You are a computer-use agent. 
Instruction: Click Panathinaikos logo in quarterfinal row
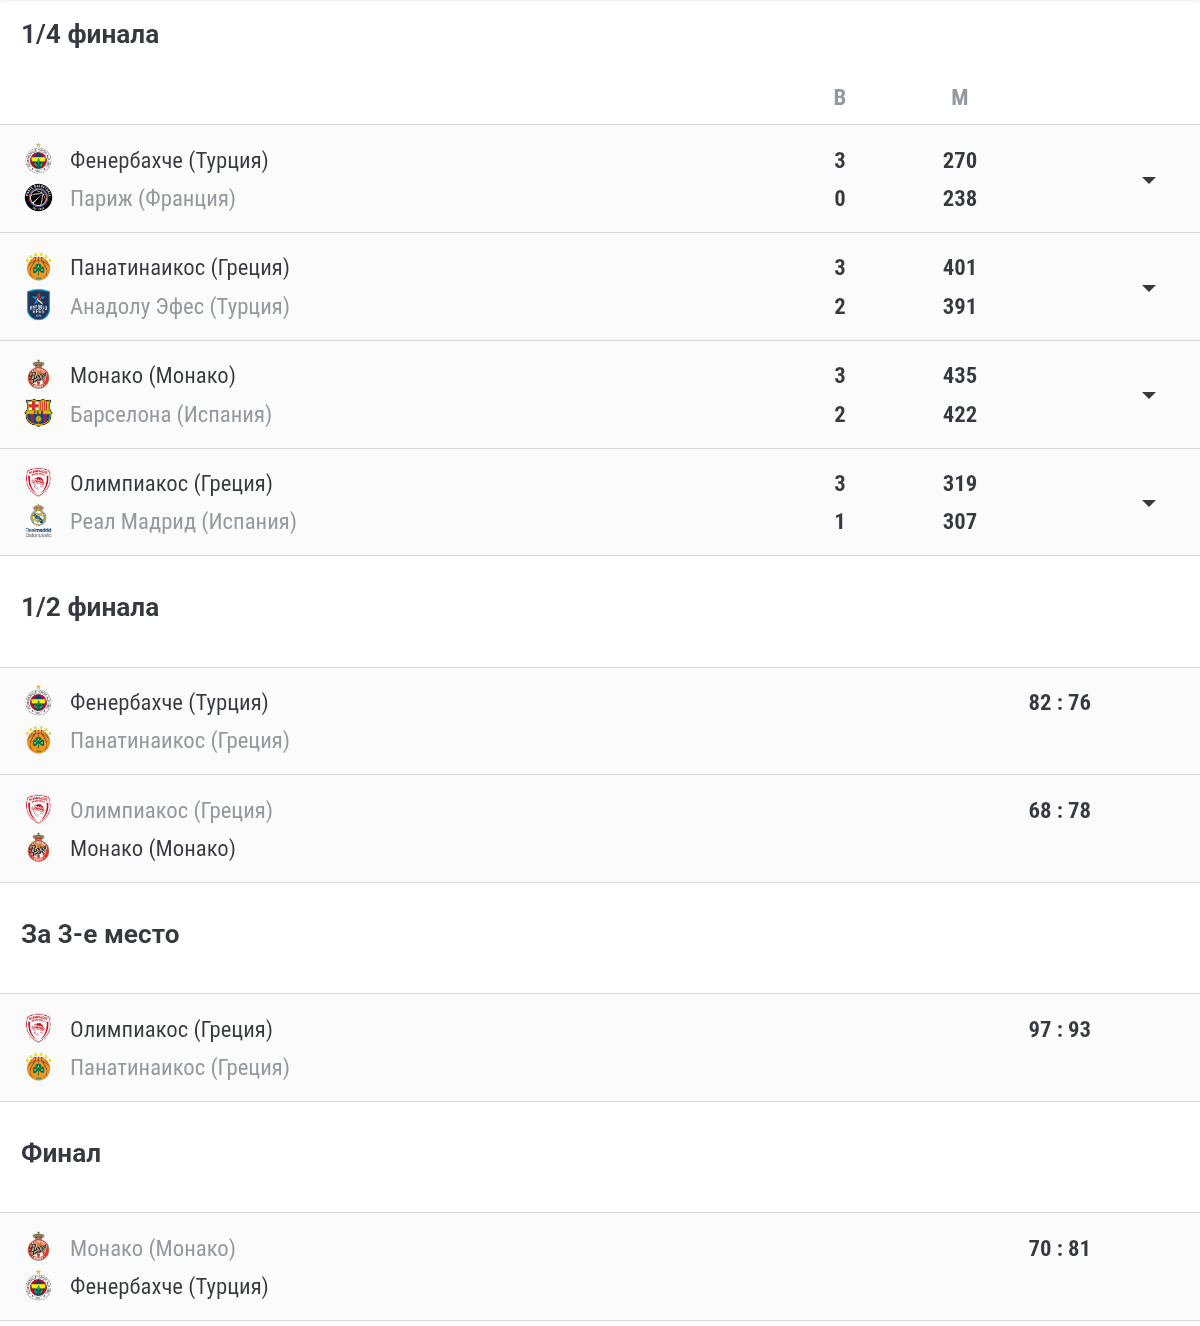pyautogui.click(x=38, y=267)
